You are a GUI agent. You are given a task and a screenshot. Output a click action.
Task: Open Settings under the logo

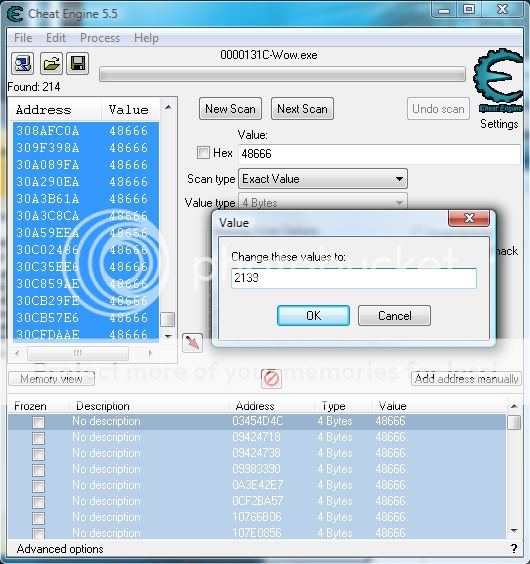[x=499, y=124]
